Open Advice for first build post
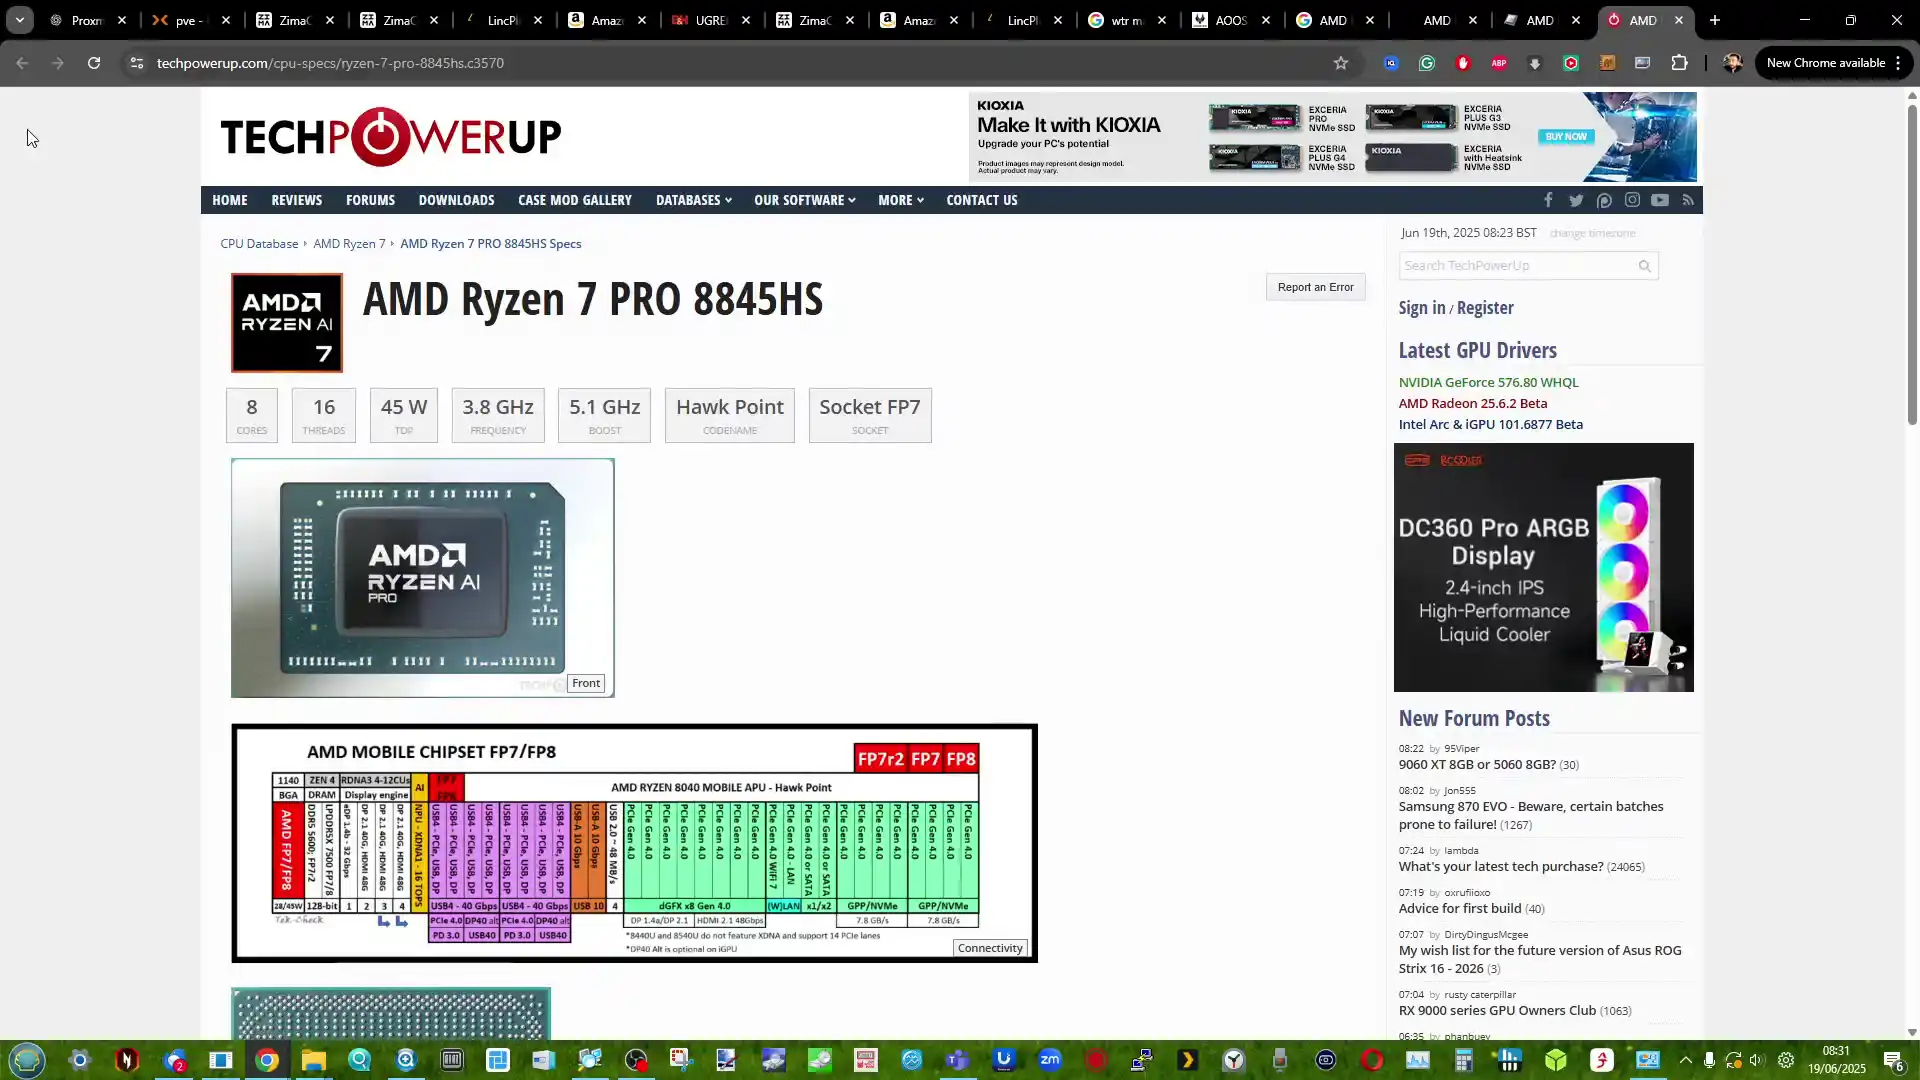 (1460, 909)
